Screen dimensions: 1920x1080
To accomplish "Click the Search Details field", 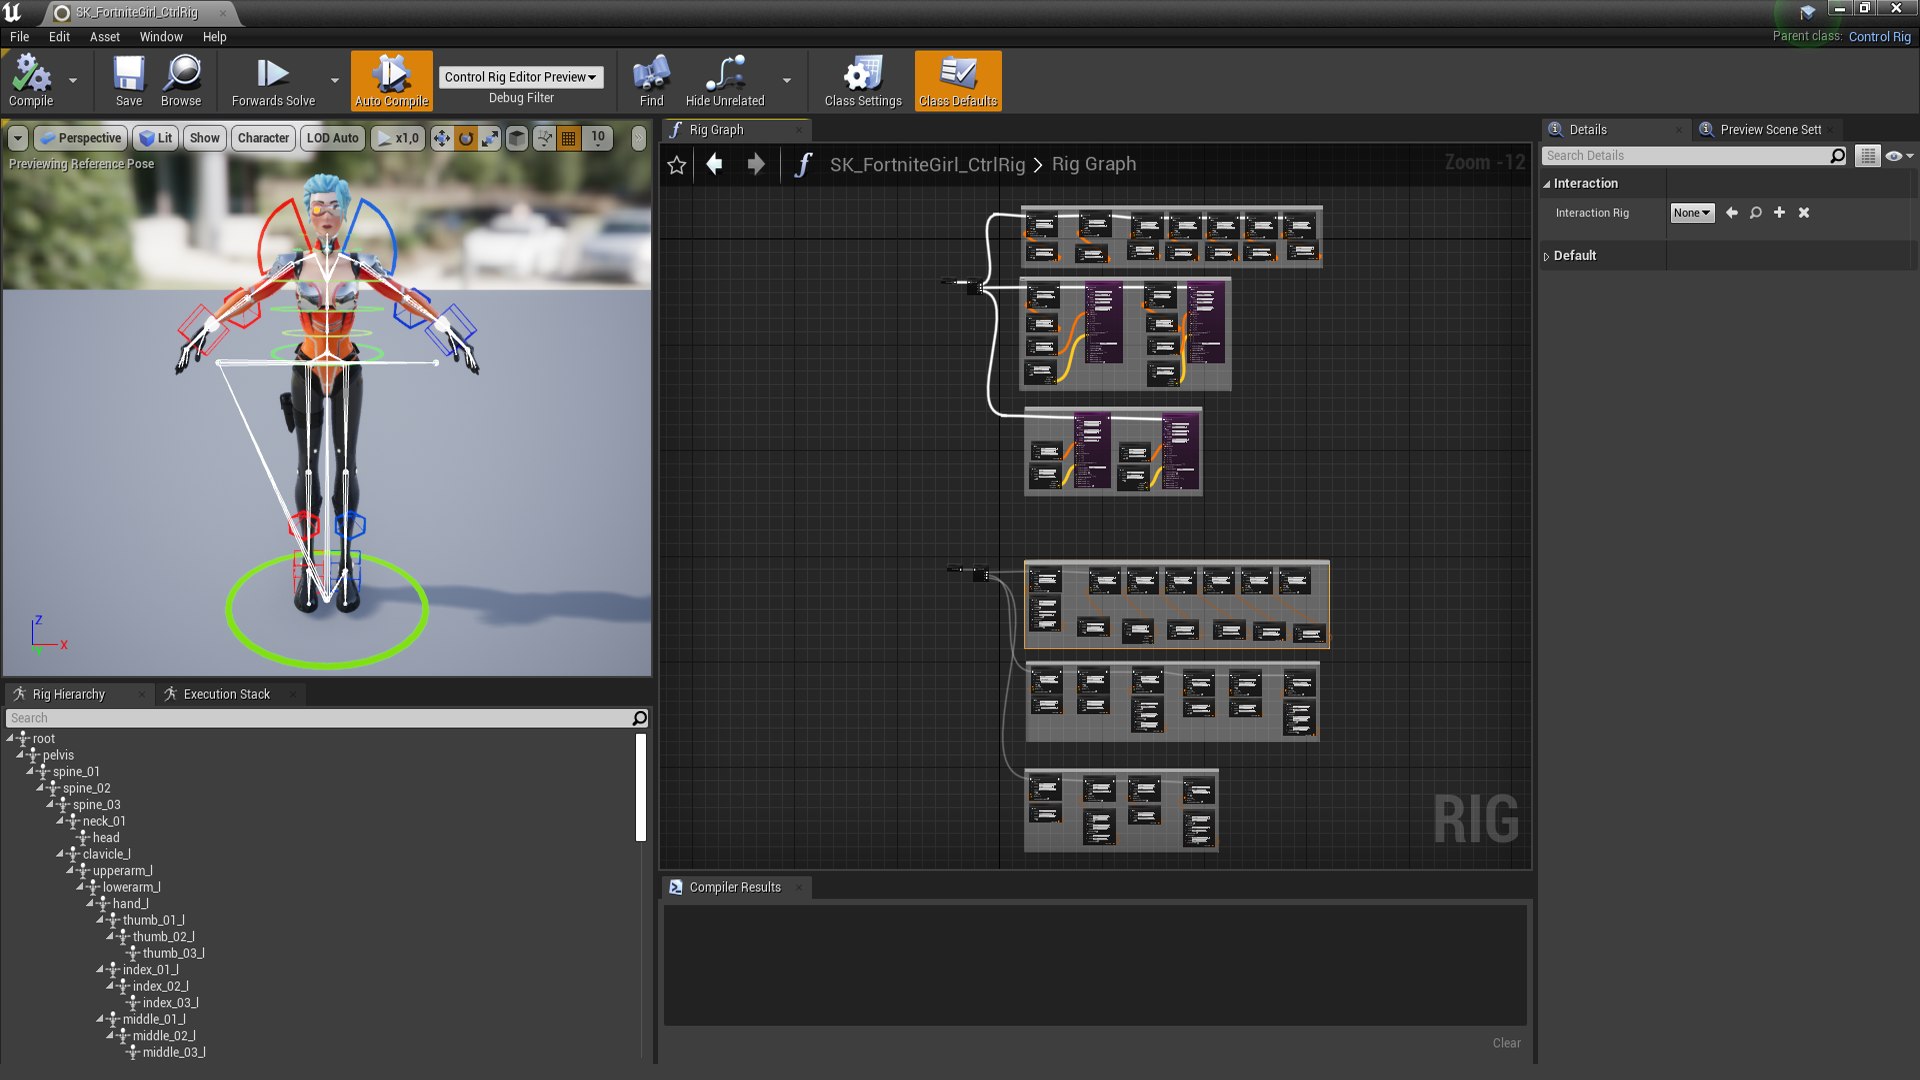I will 1685,156.
